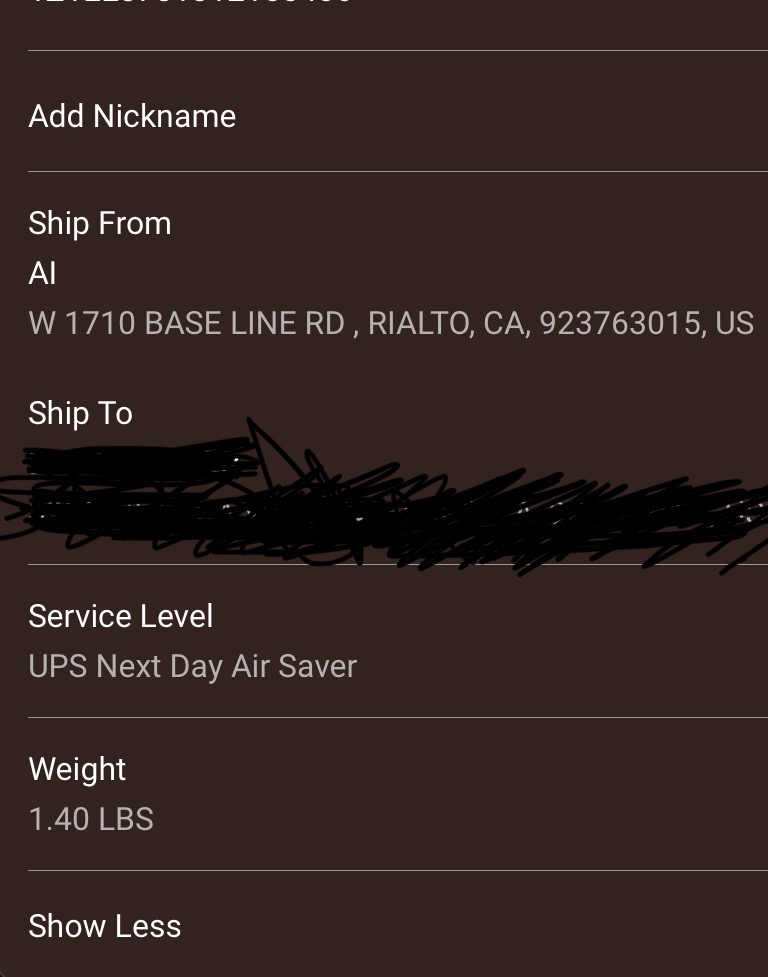Click the divider line above Weight

point(398,717)
